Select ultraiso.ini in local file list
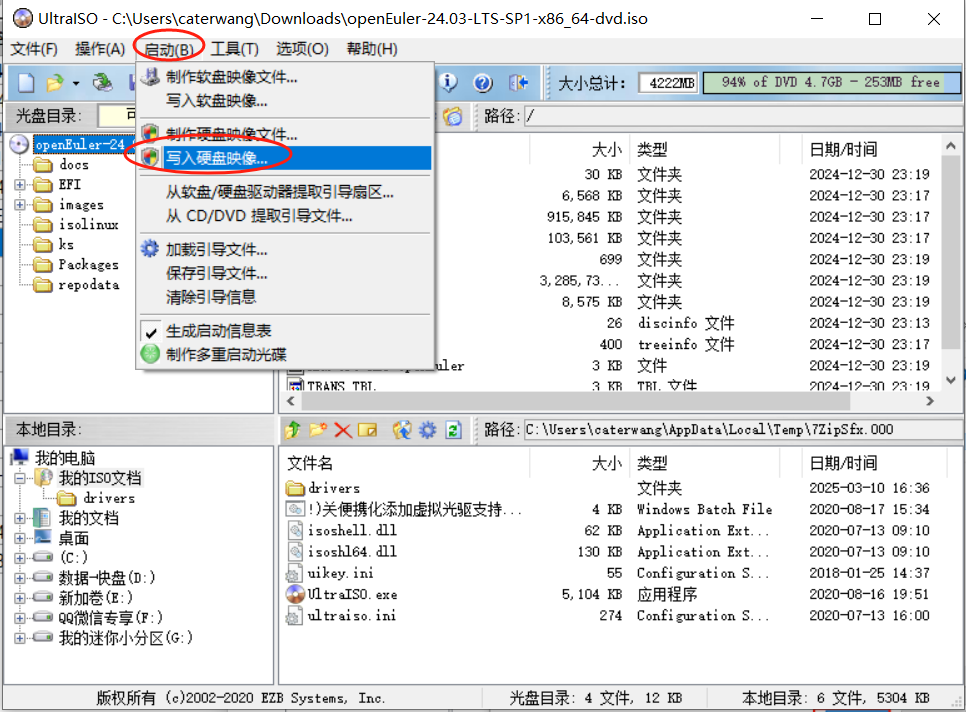The width and height of the screenshot is (966, 712). [x=352, y=616]
